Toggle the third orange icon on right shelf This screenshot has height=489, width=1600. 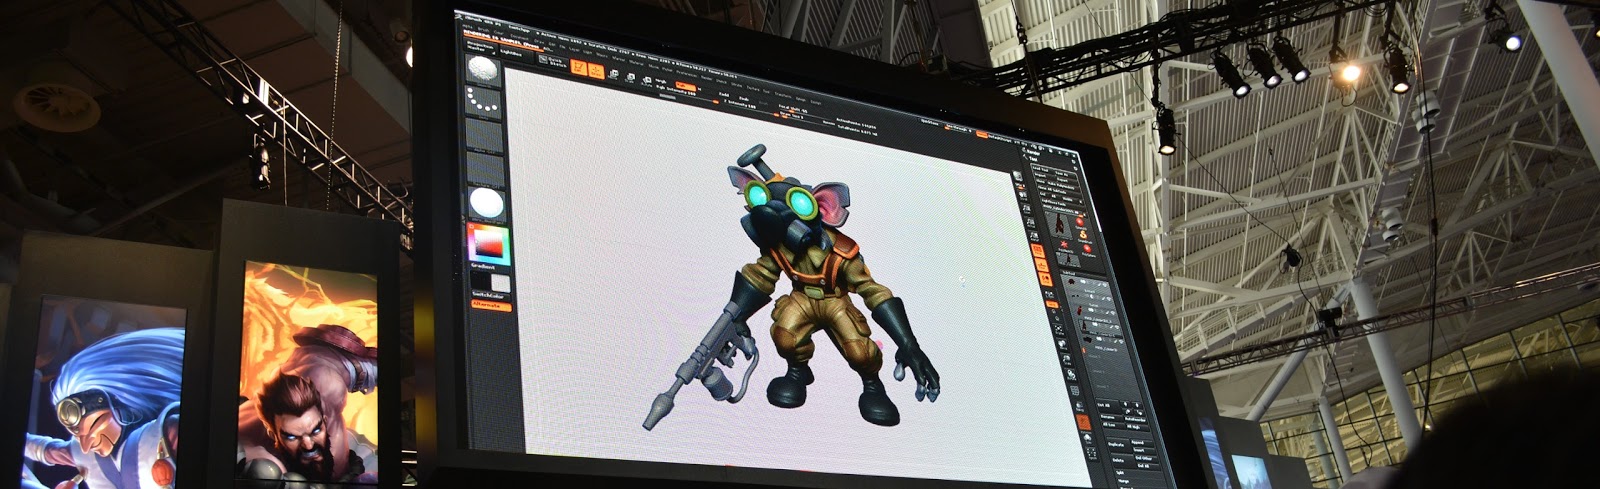[x=1046, y=279]
